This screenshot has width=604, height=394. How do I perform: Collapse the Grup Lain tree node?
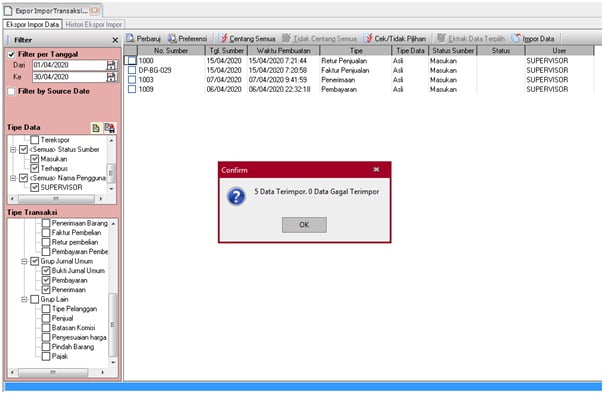24,300
